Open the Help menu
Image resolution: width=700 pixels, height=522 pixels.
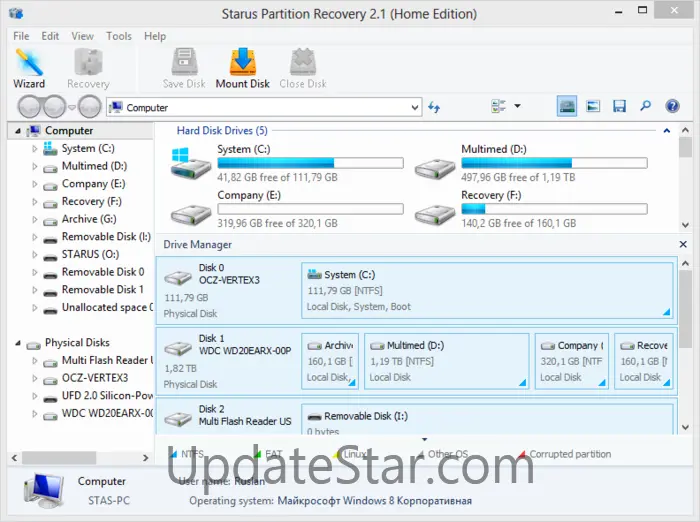coord(155,36)
